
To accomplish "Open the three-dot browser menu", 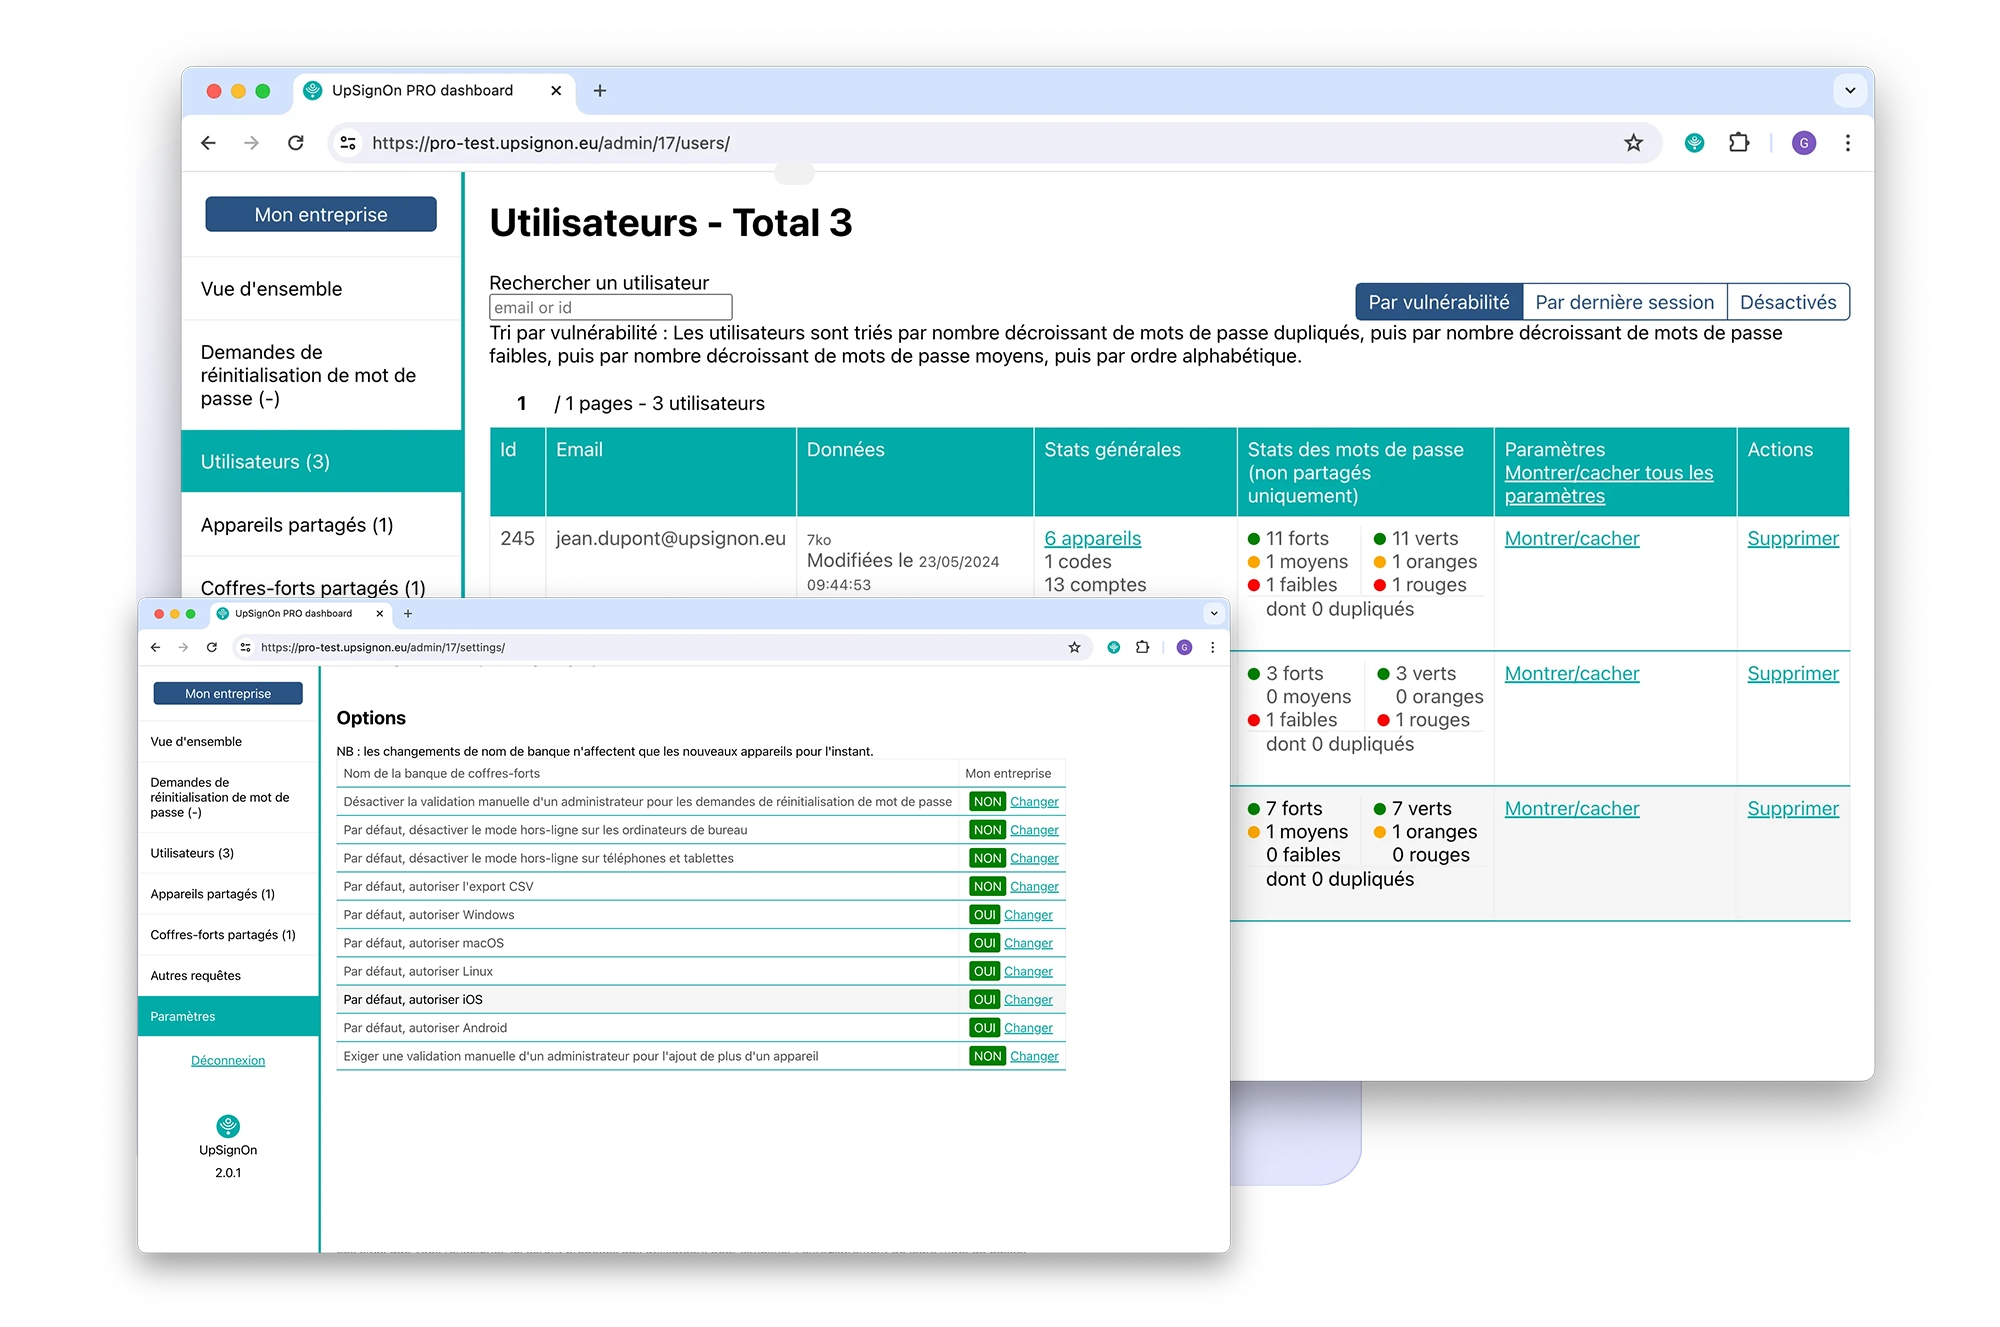I will click(x=1849, y=143).
